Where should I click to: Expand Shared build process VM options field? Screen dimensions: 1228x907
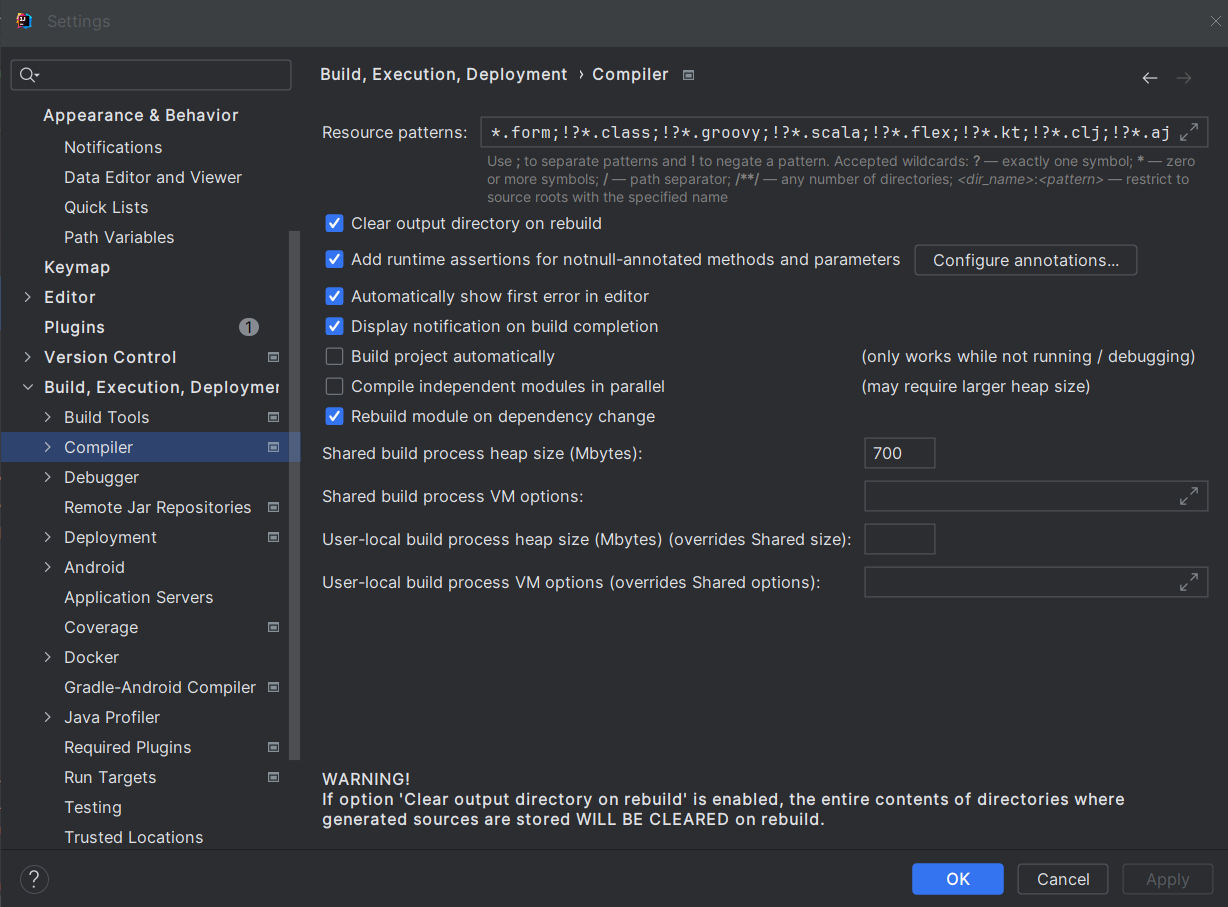[1189, 496]
